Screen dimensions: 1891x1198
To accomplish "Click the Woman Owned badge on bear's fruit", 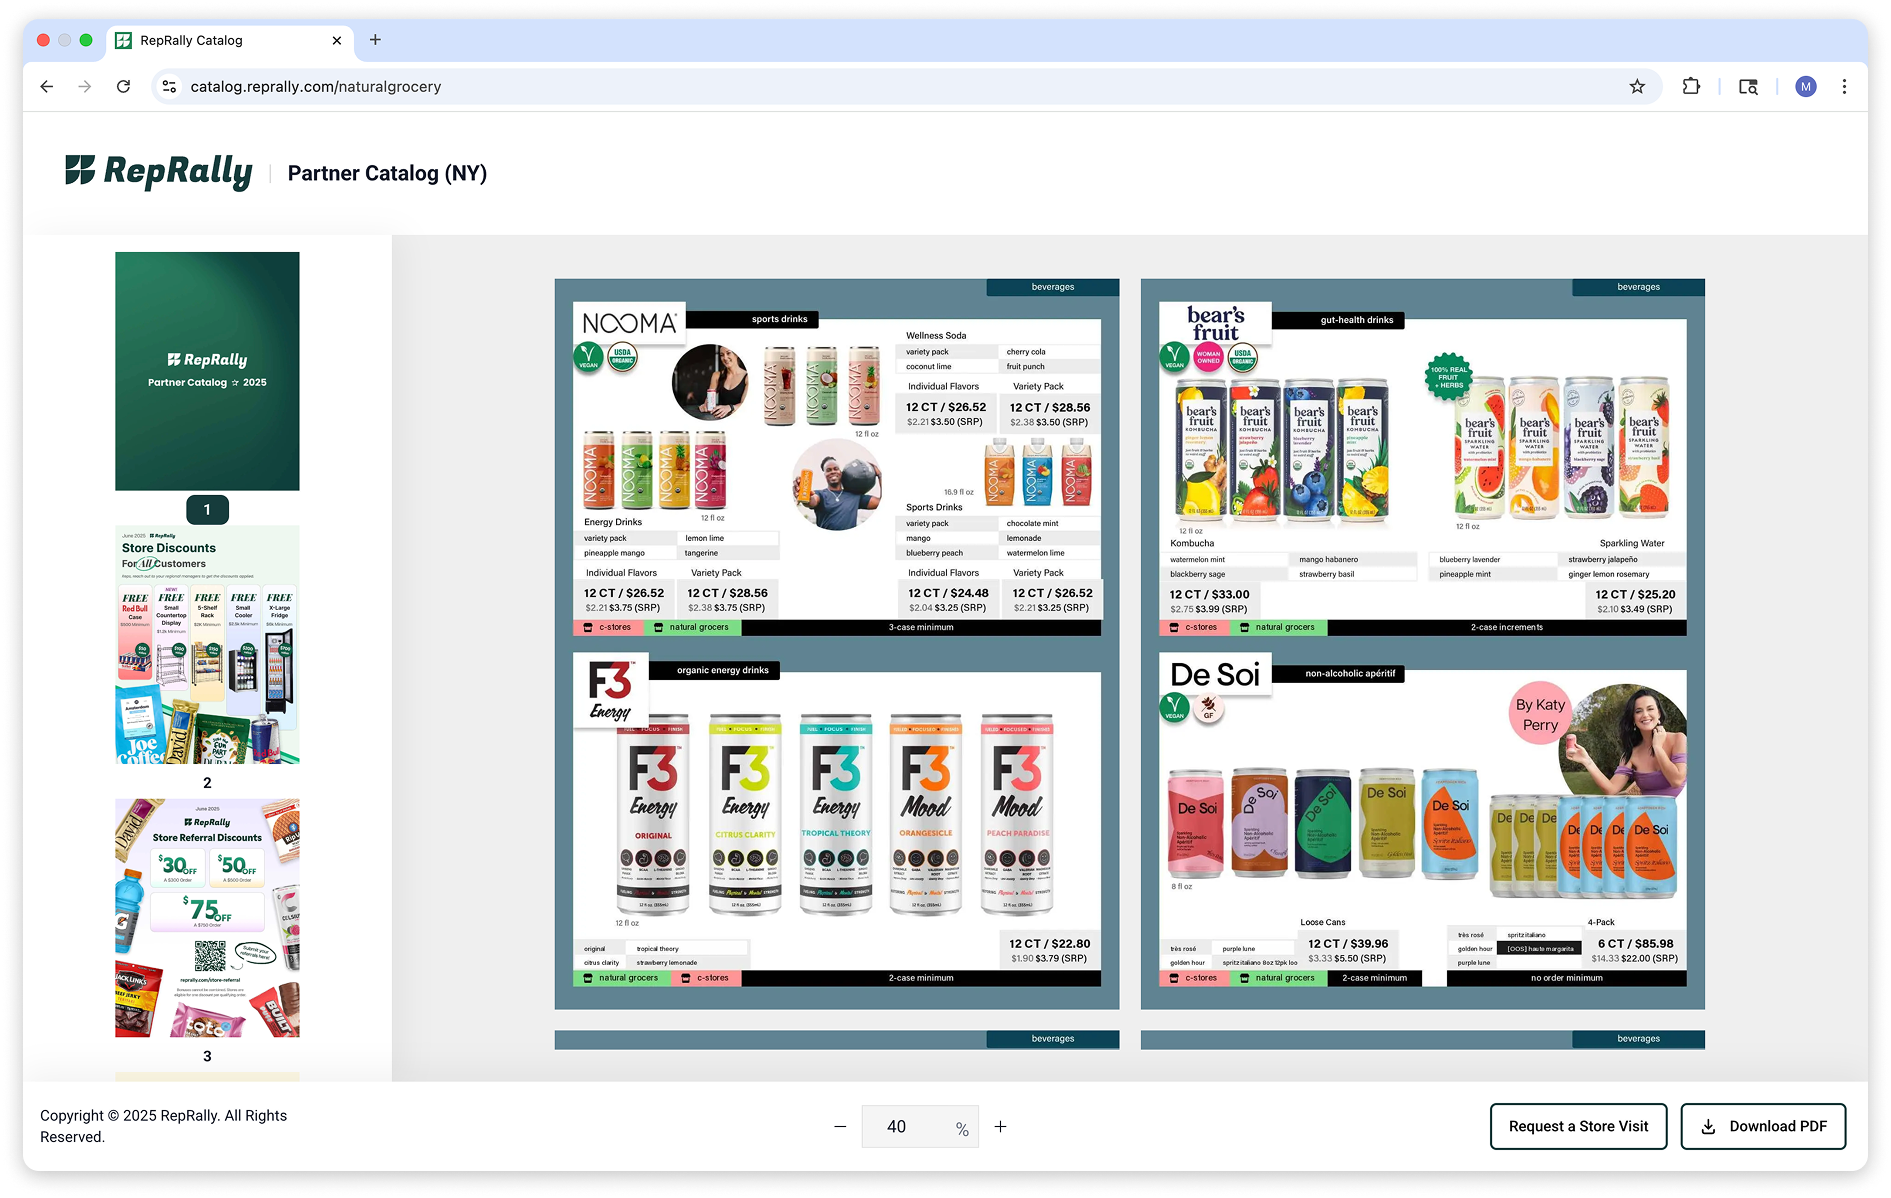I will click(1208, 356).
